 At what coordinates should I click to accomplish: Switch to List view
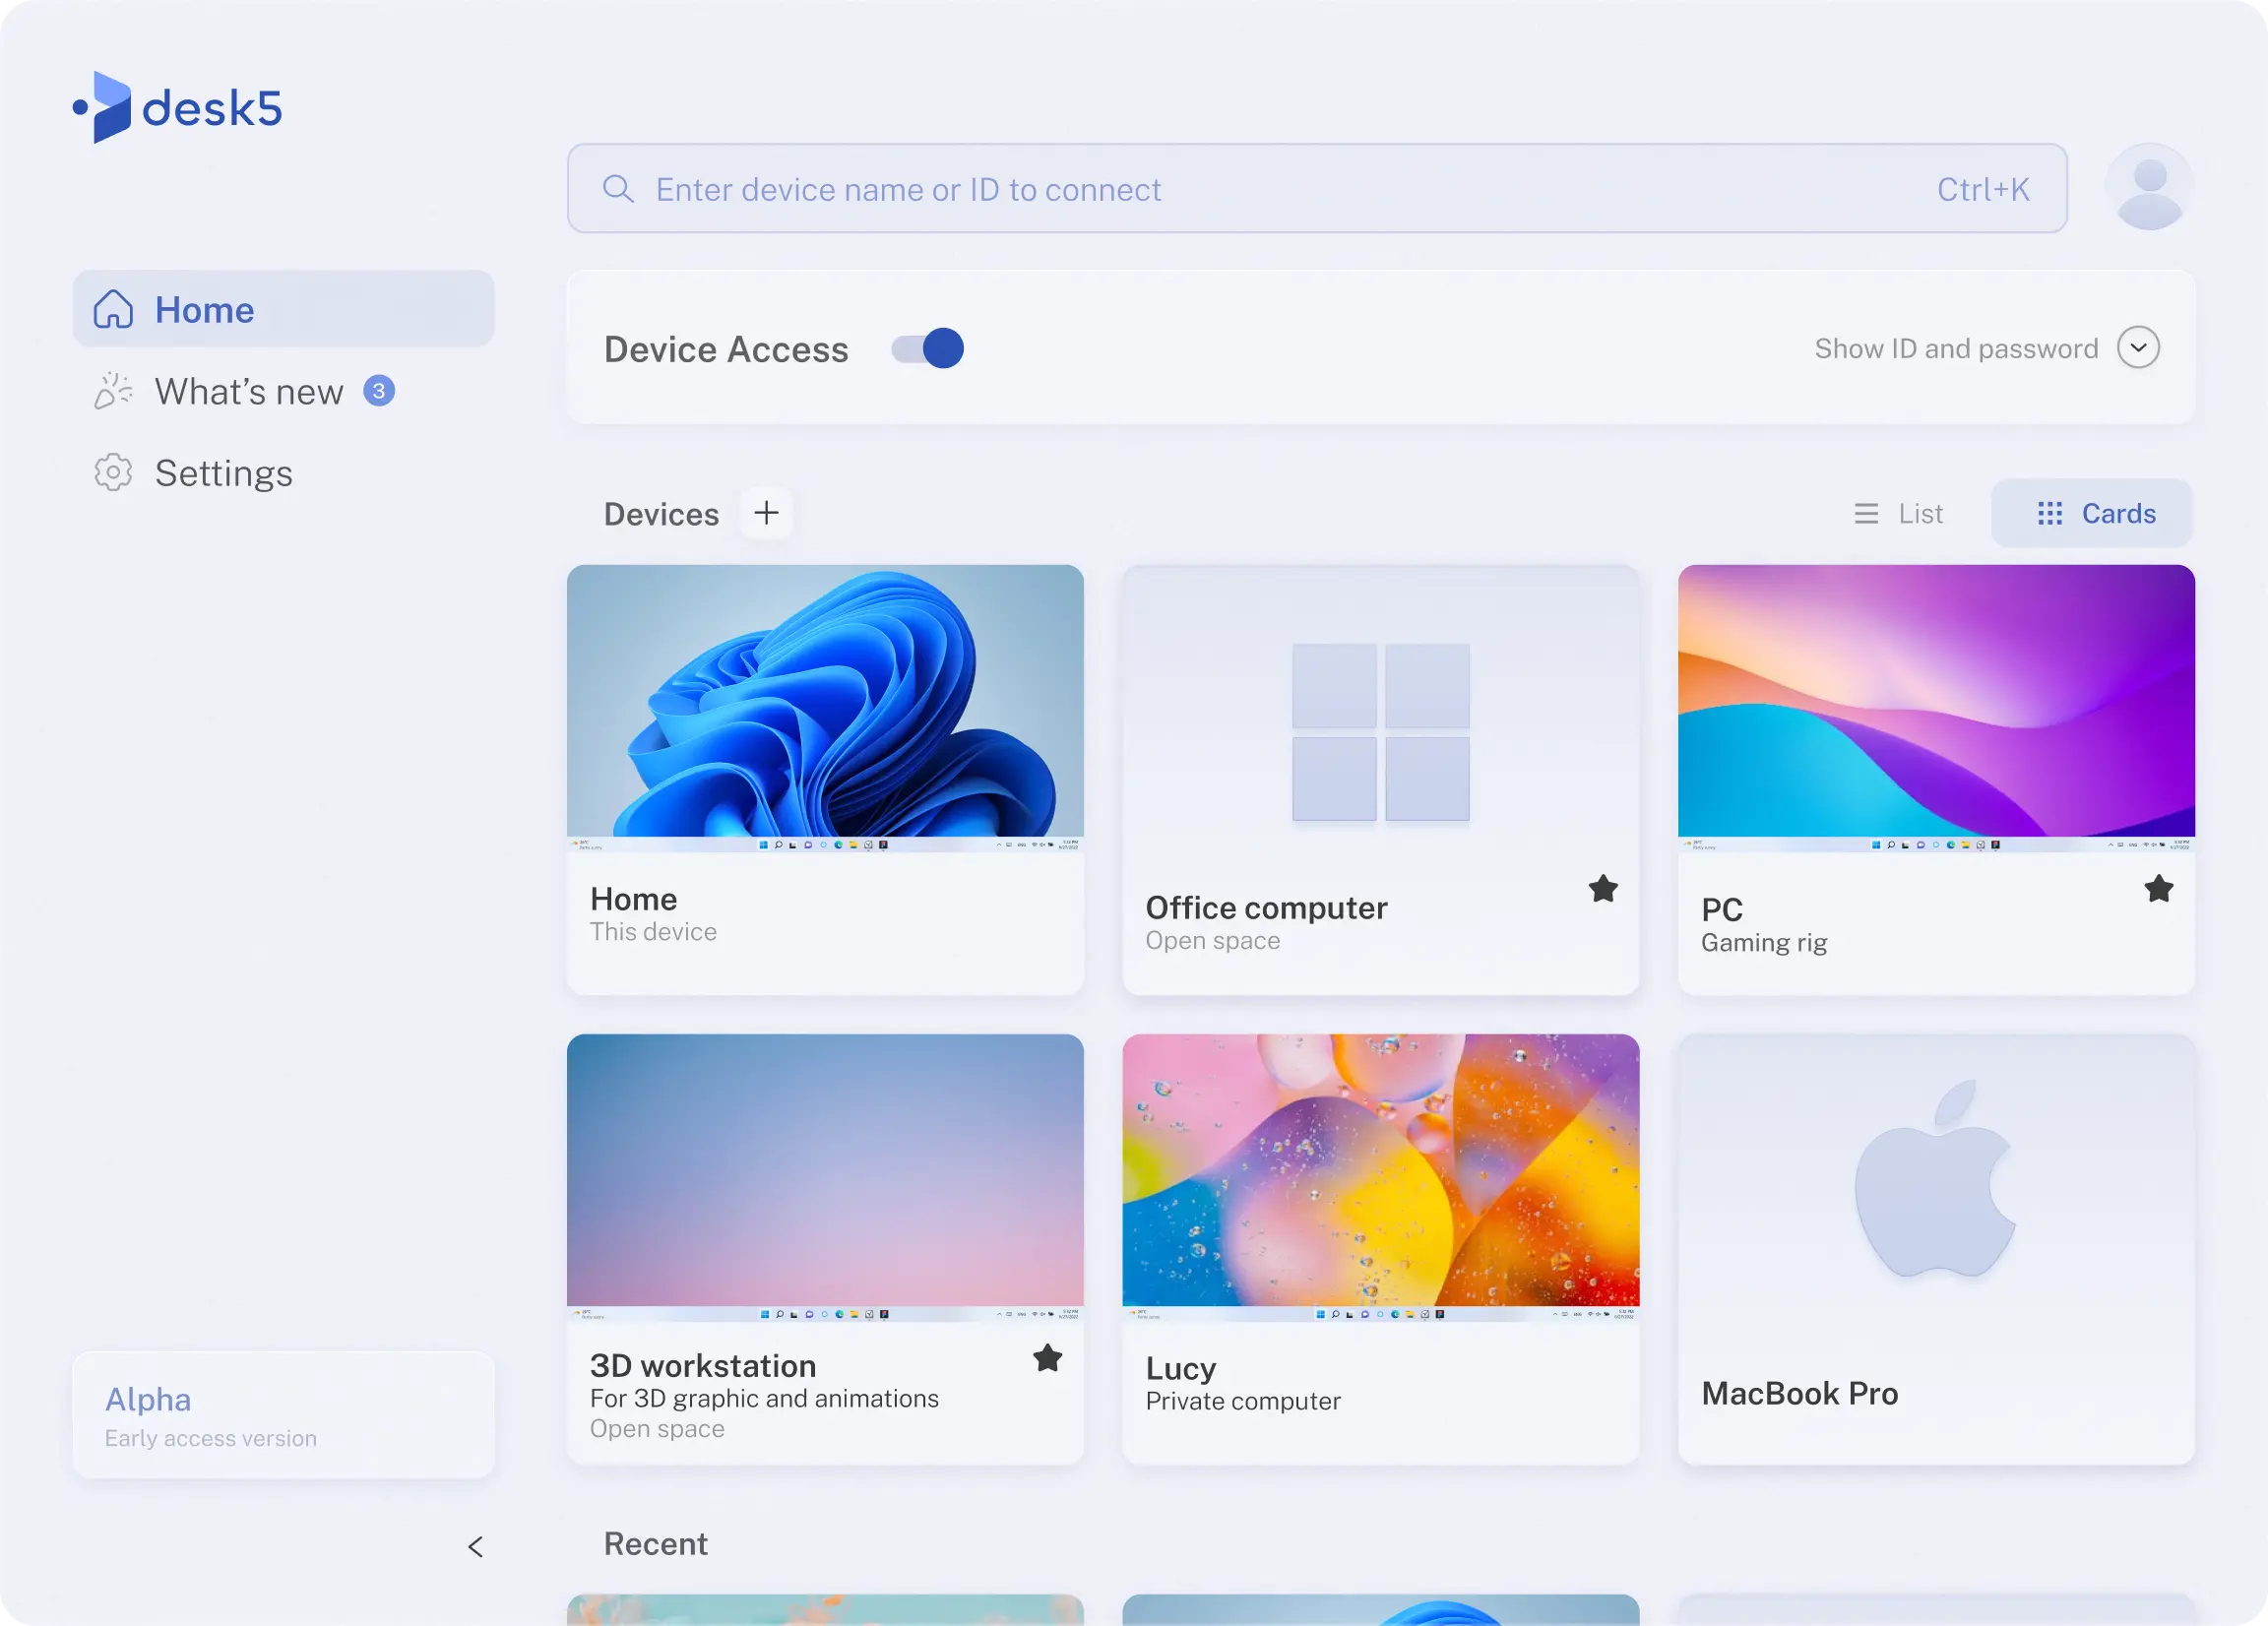(1897, 514)
